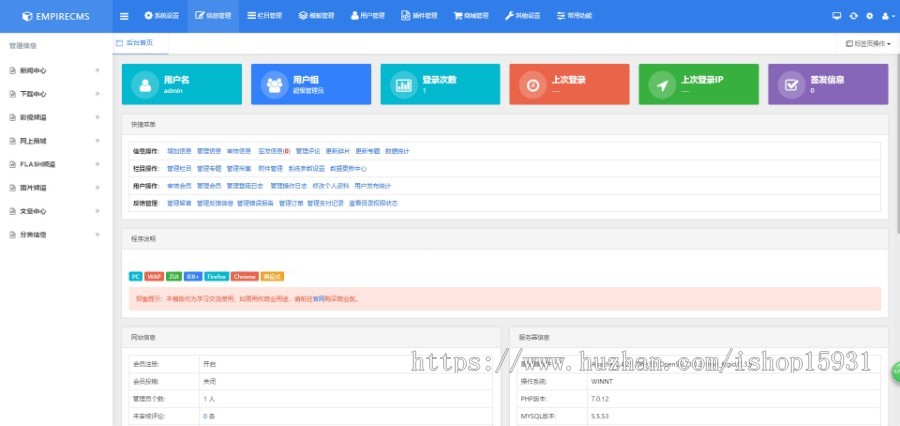Click the 信息管理 edit pencil icon
This screenshot has height=426, width=900.
click(200, 16)
